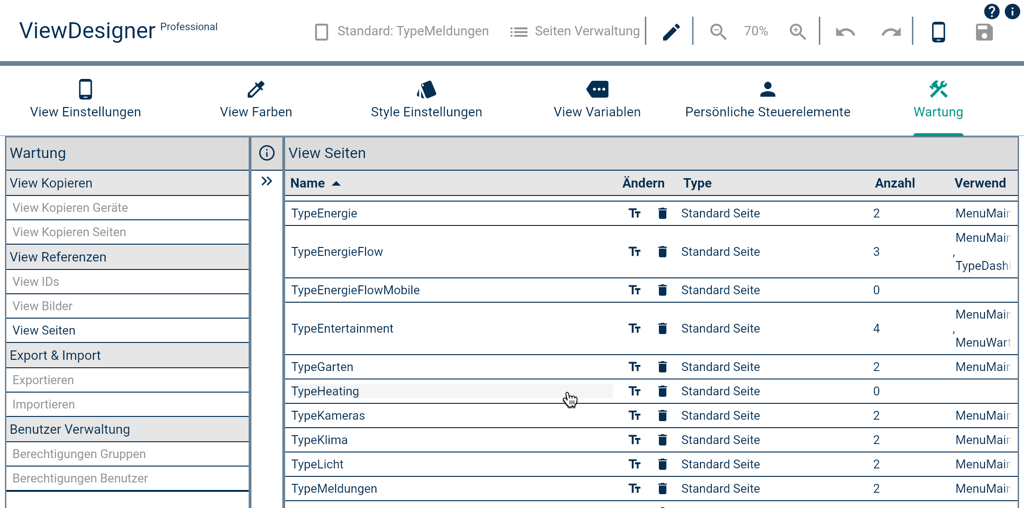
Task: Expand side panel with the double chevron
Action: tap(266, 182)
